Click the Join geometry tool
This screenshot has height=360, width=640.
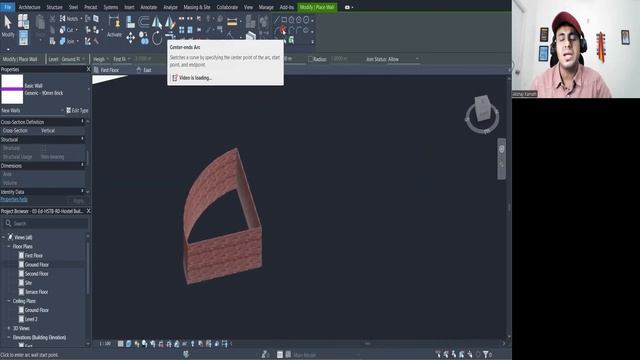click(x=67, y=41)
